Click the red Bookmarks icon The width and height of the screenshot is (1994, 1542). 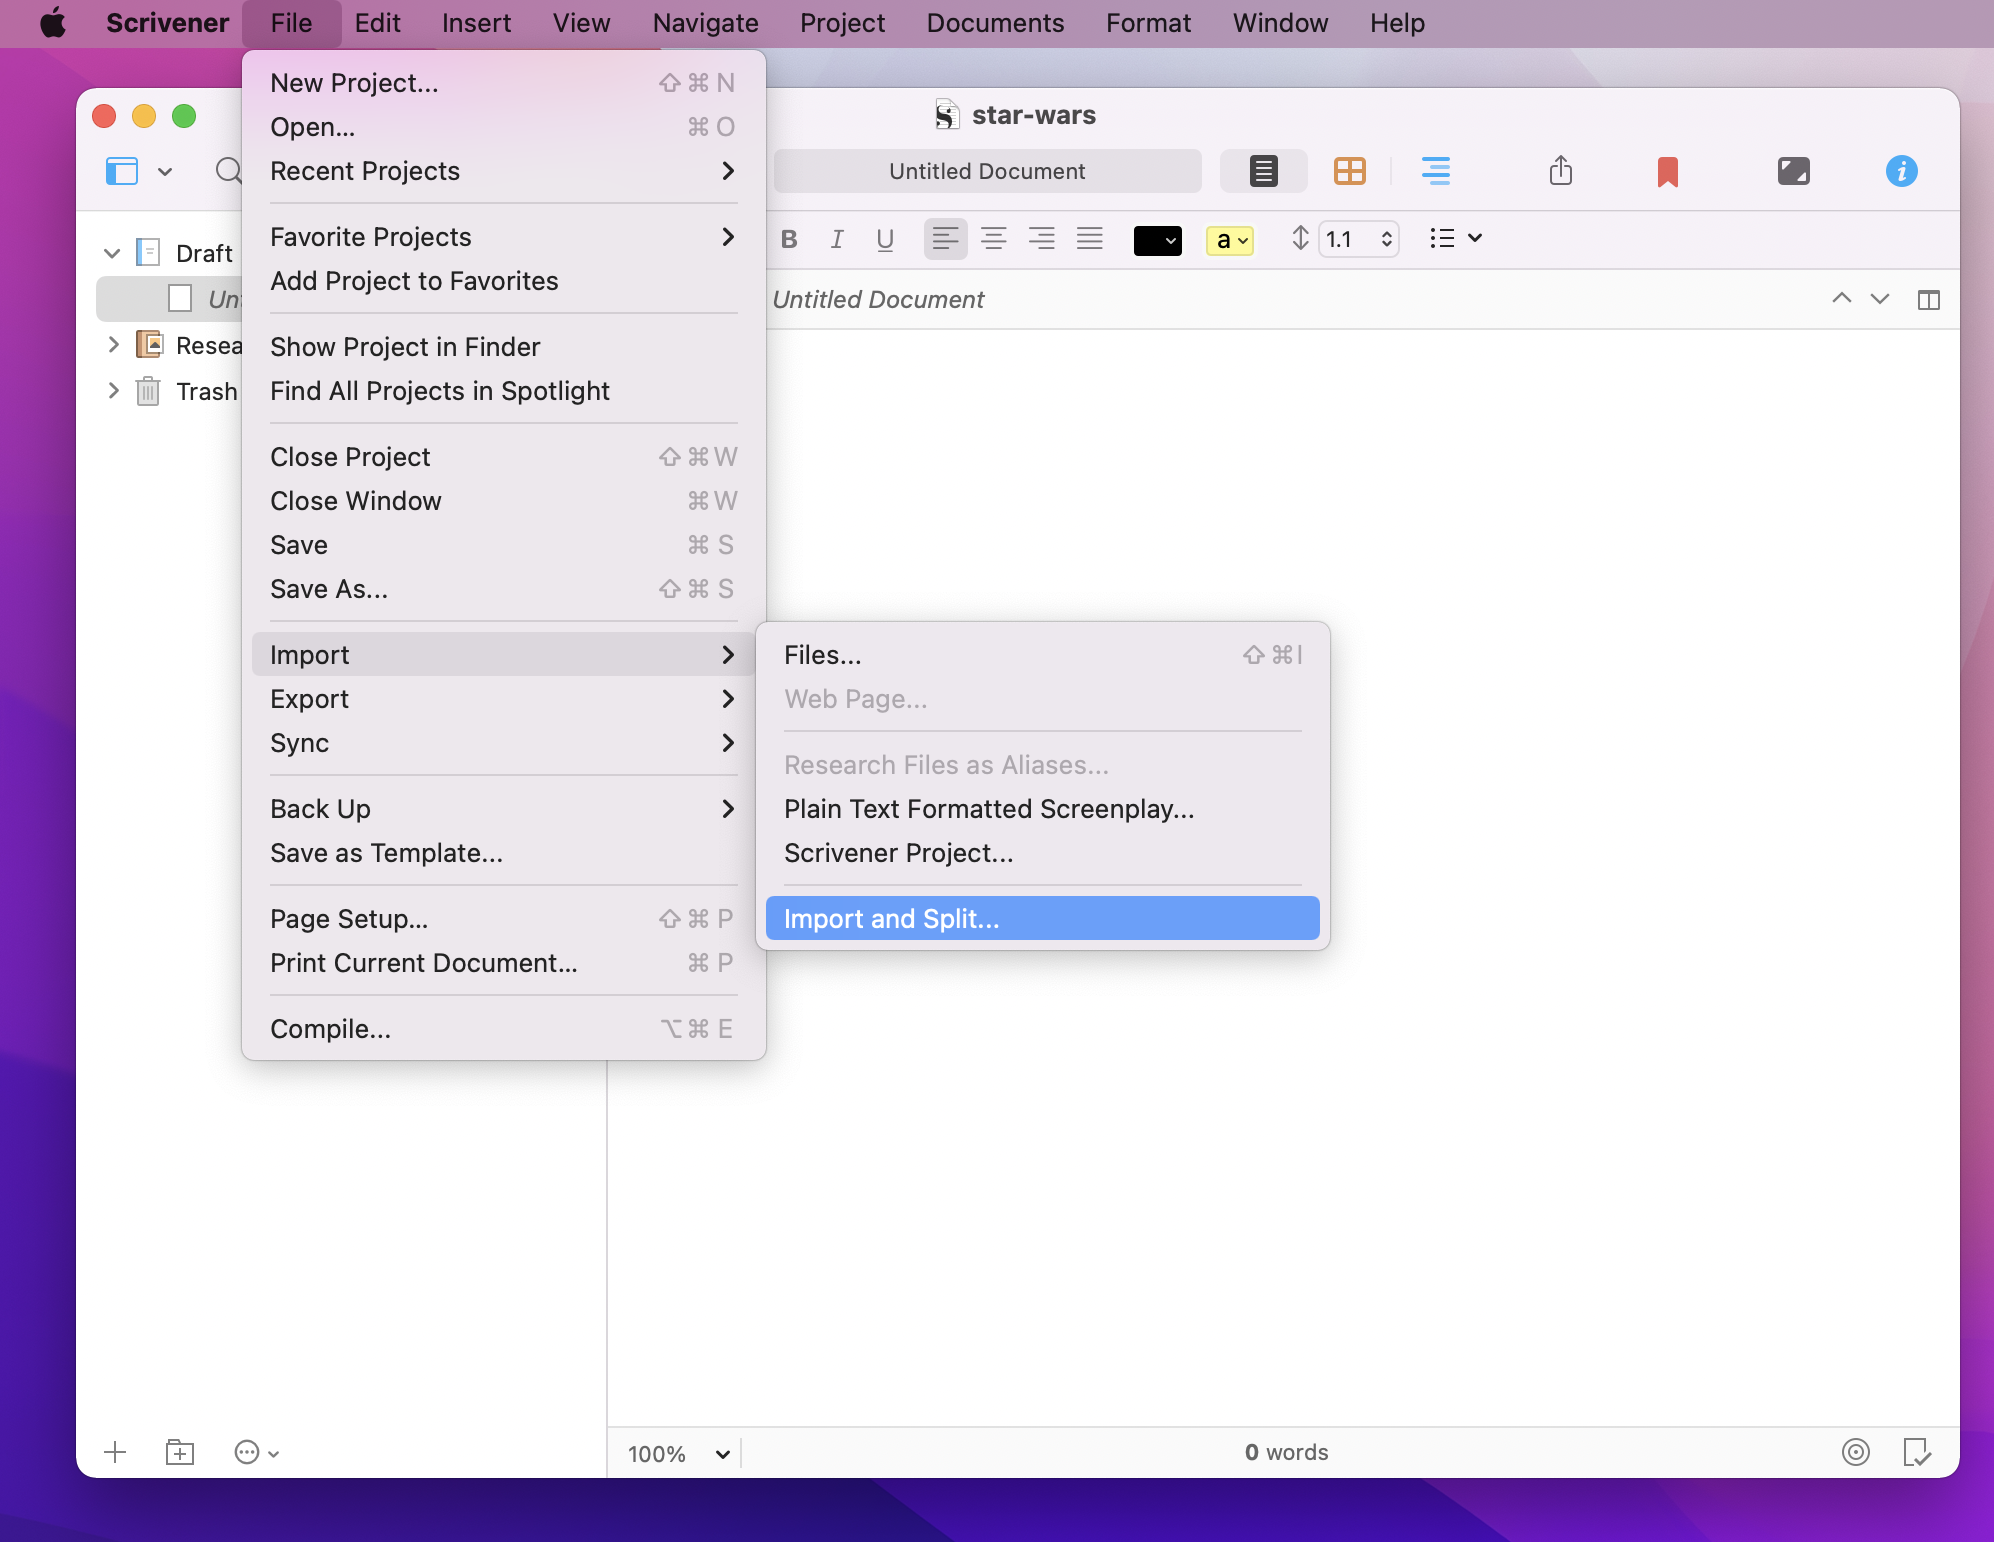click(1667, 172)
